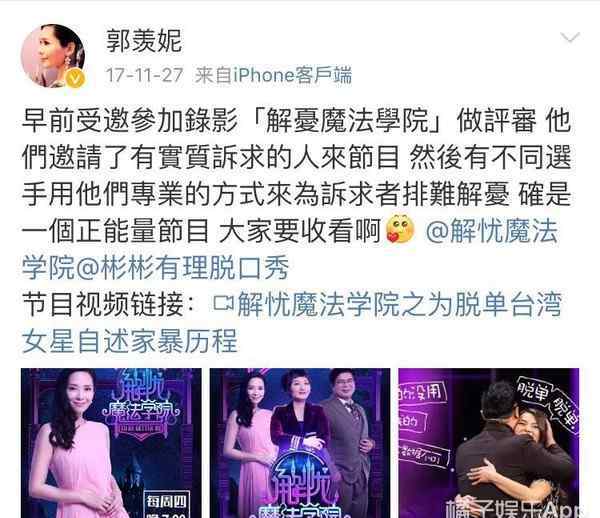600x518 pixels.
Task: Click the 17-11-27 post timestamp
Action: tap(145, 75)
